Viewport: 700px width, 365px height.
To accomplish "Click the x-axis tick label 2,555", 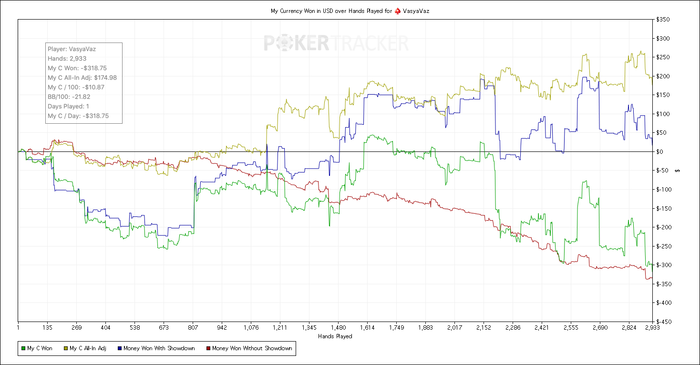I will tap(571, 328).
